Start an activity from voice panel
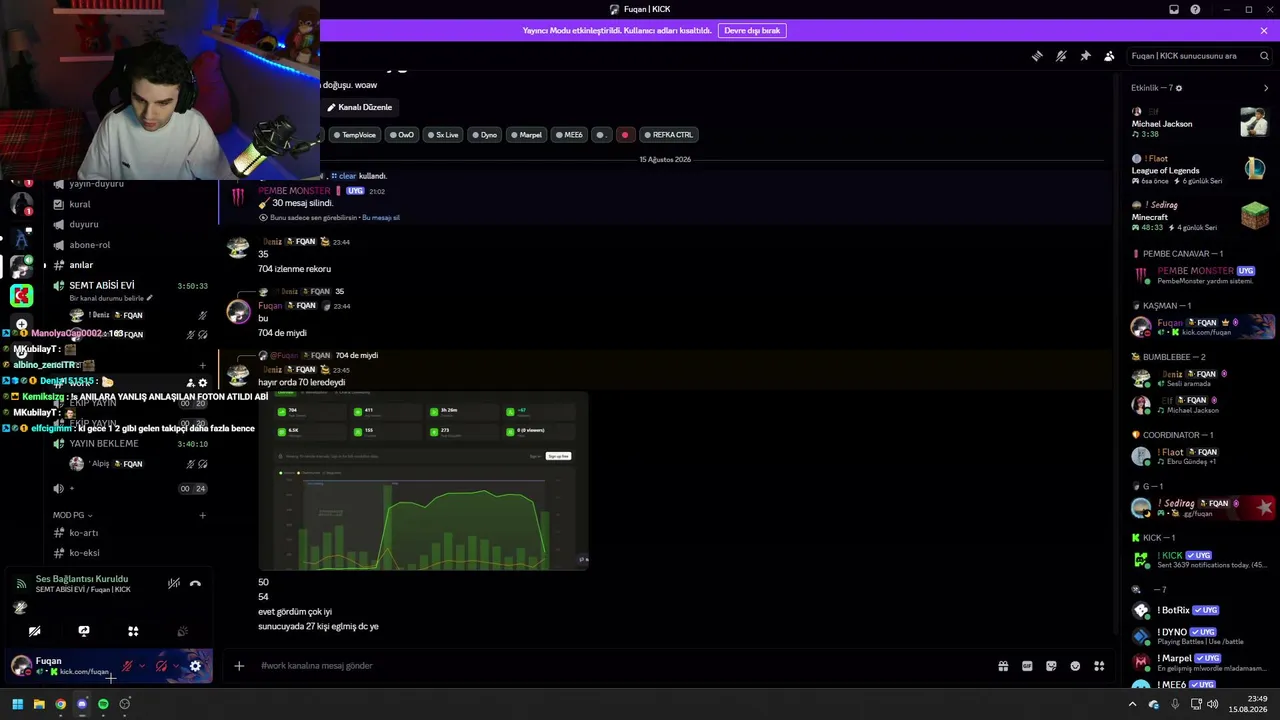Screen dimensions: 1280x720 [x=133, y=631]
